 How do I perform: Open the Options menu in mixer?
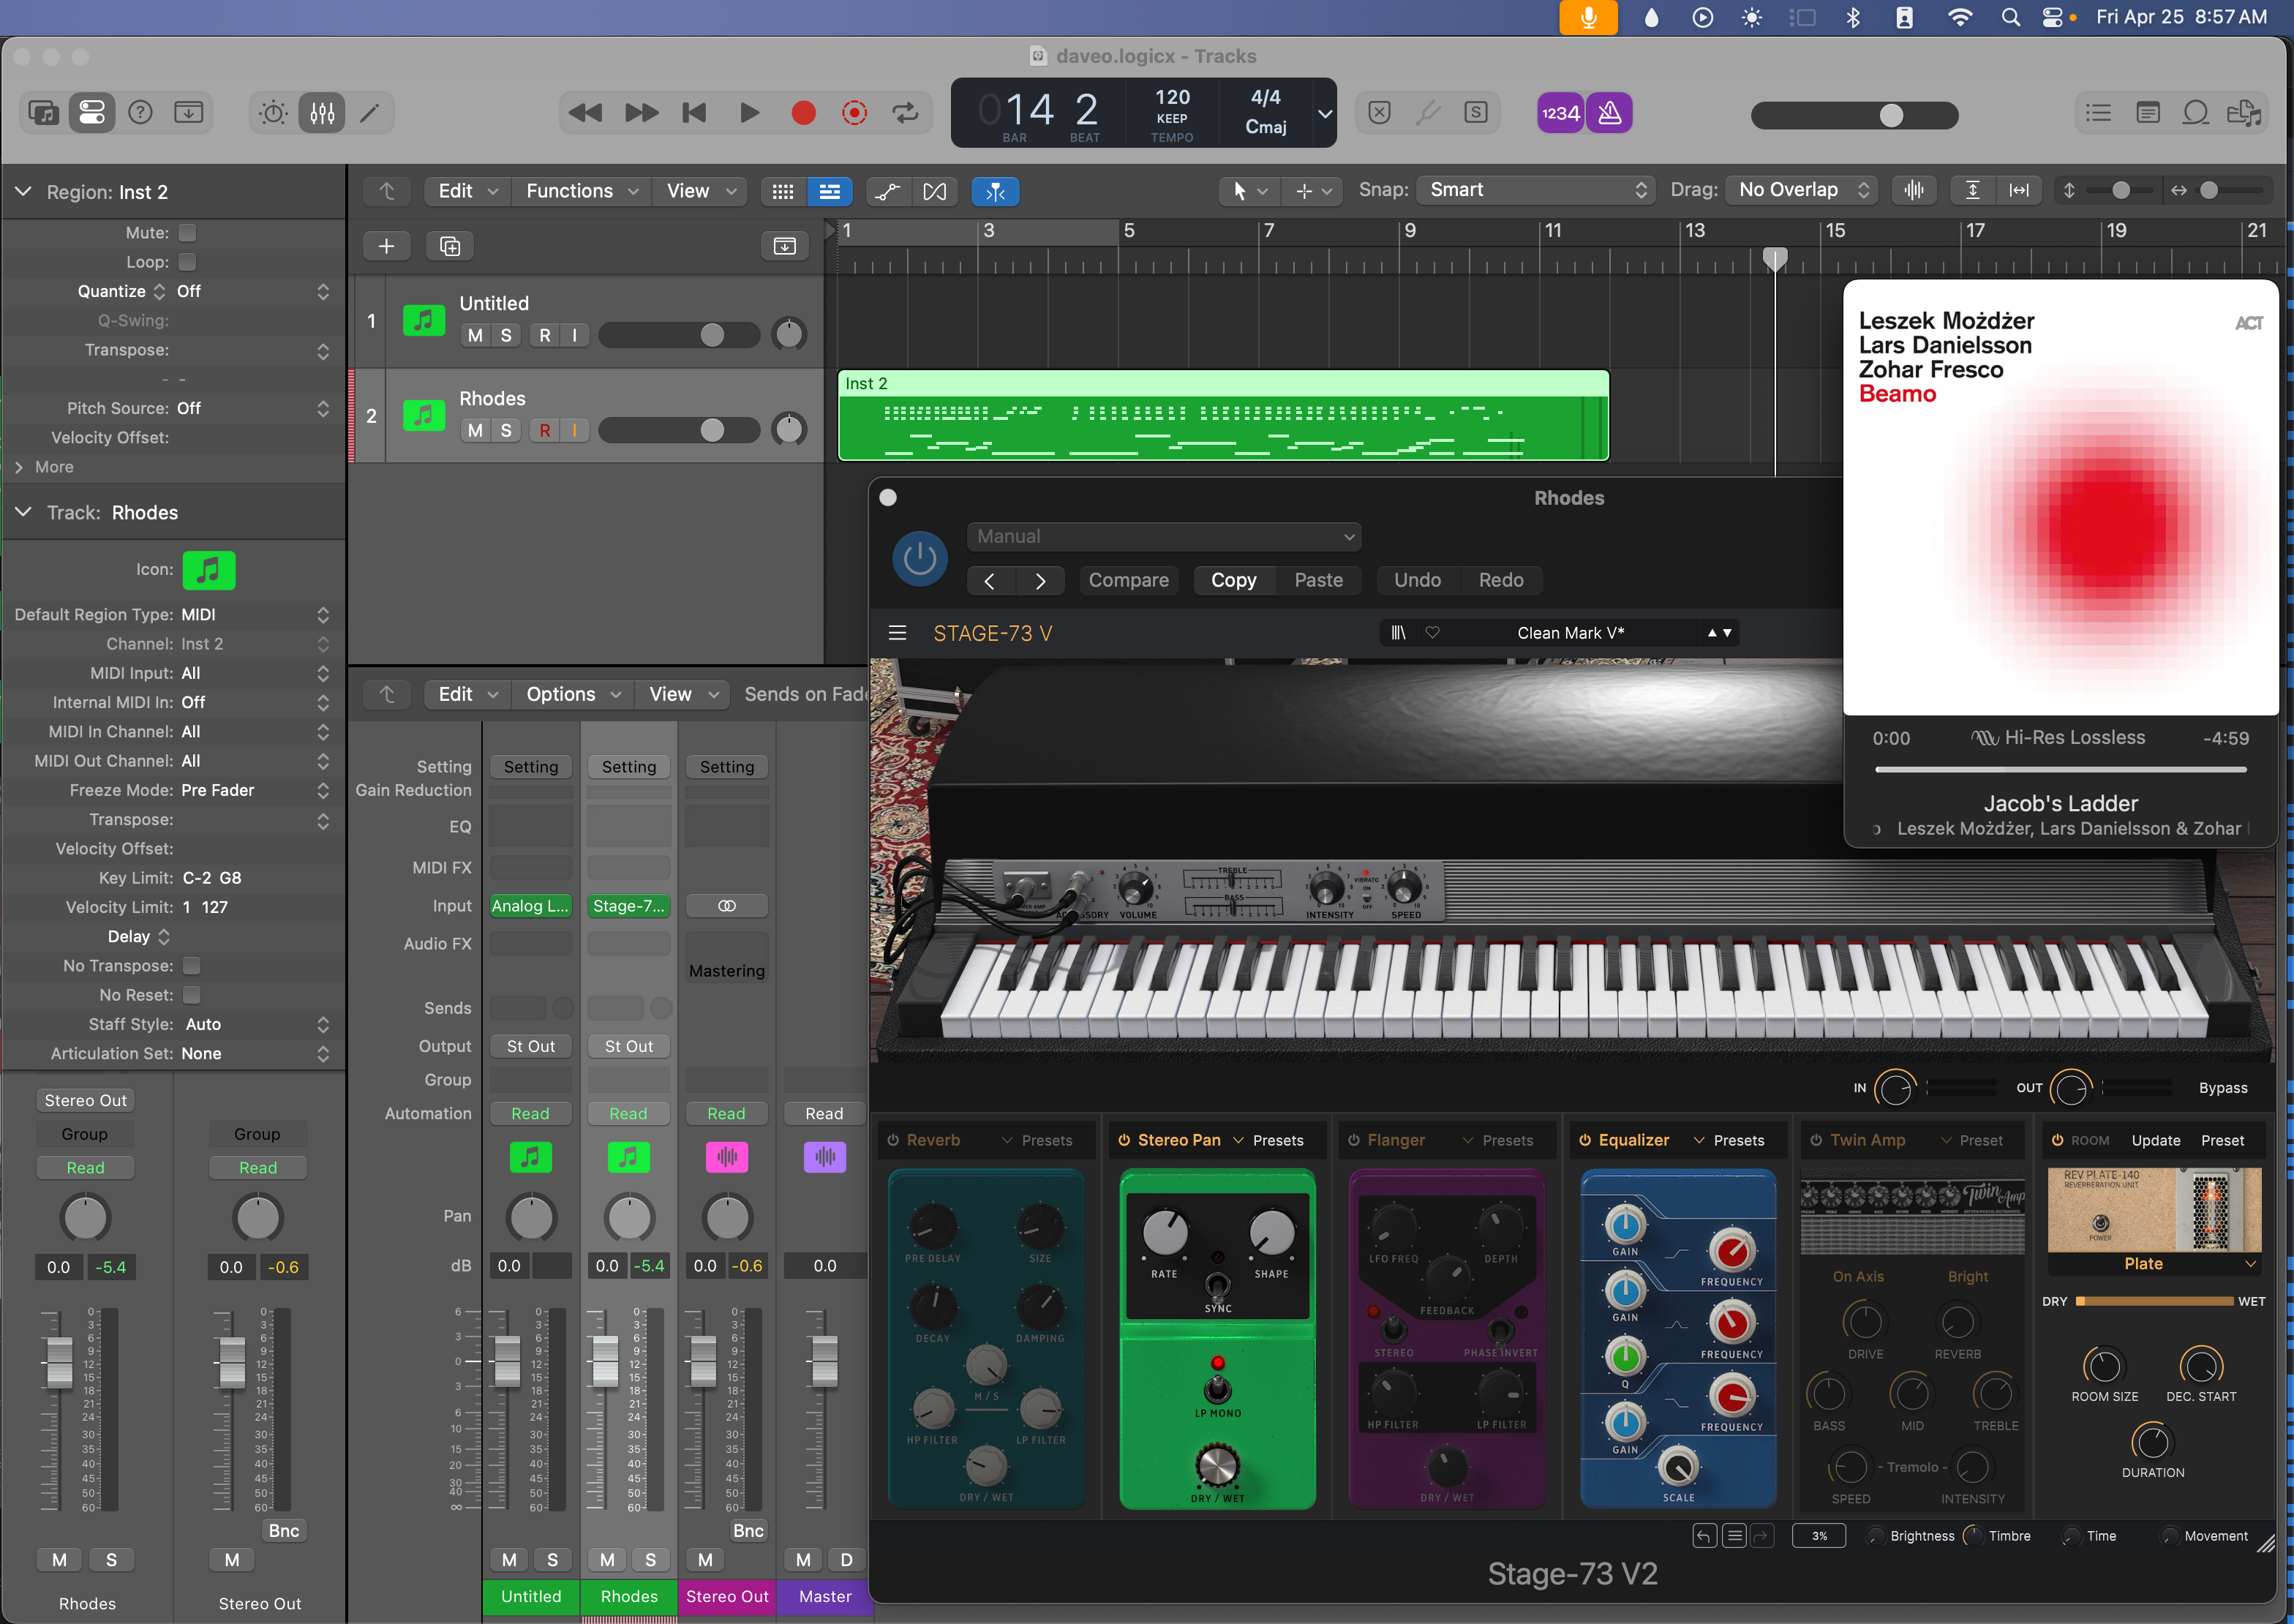point(572,694)
